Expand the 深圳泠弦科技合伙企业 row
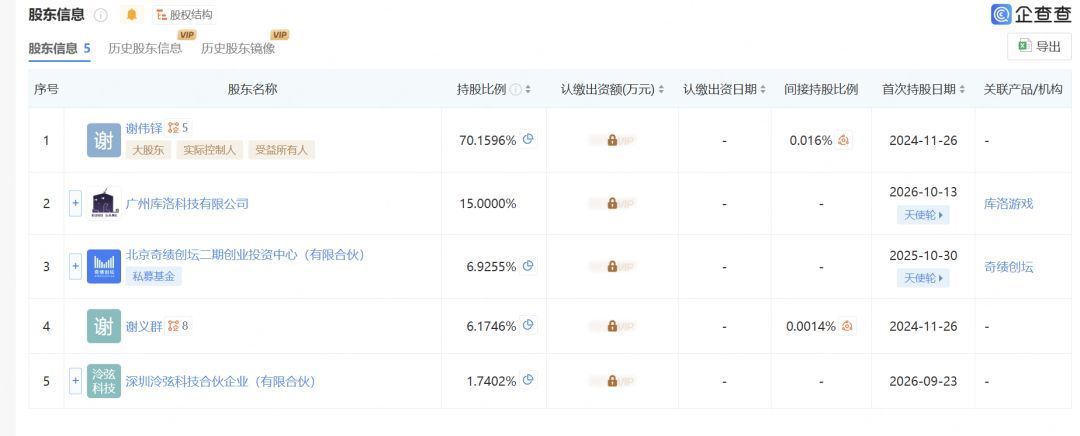This screenshot has height=436, width=1080. [76, 381]
